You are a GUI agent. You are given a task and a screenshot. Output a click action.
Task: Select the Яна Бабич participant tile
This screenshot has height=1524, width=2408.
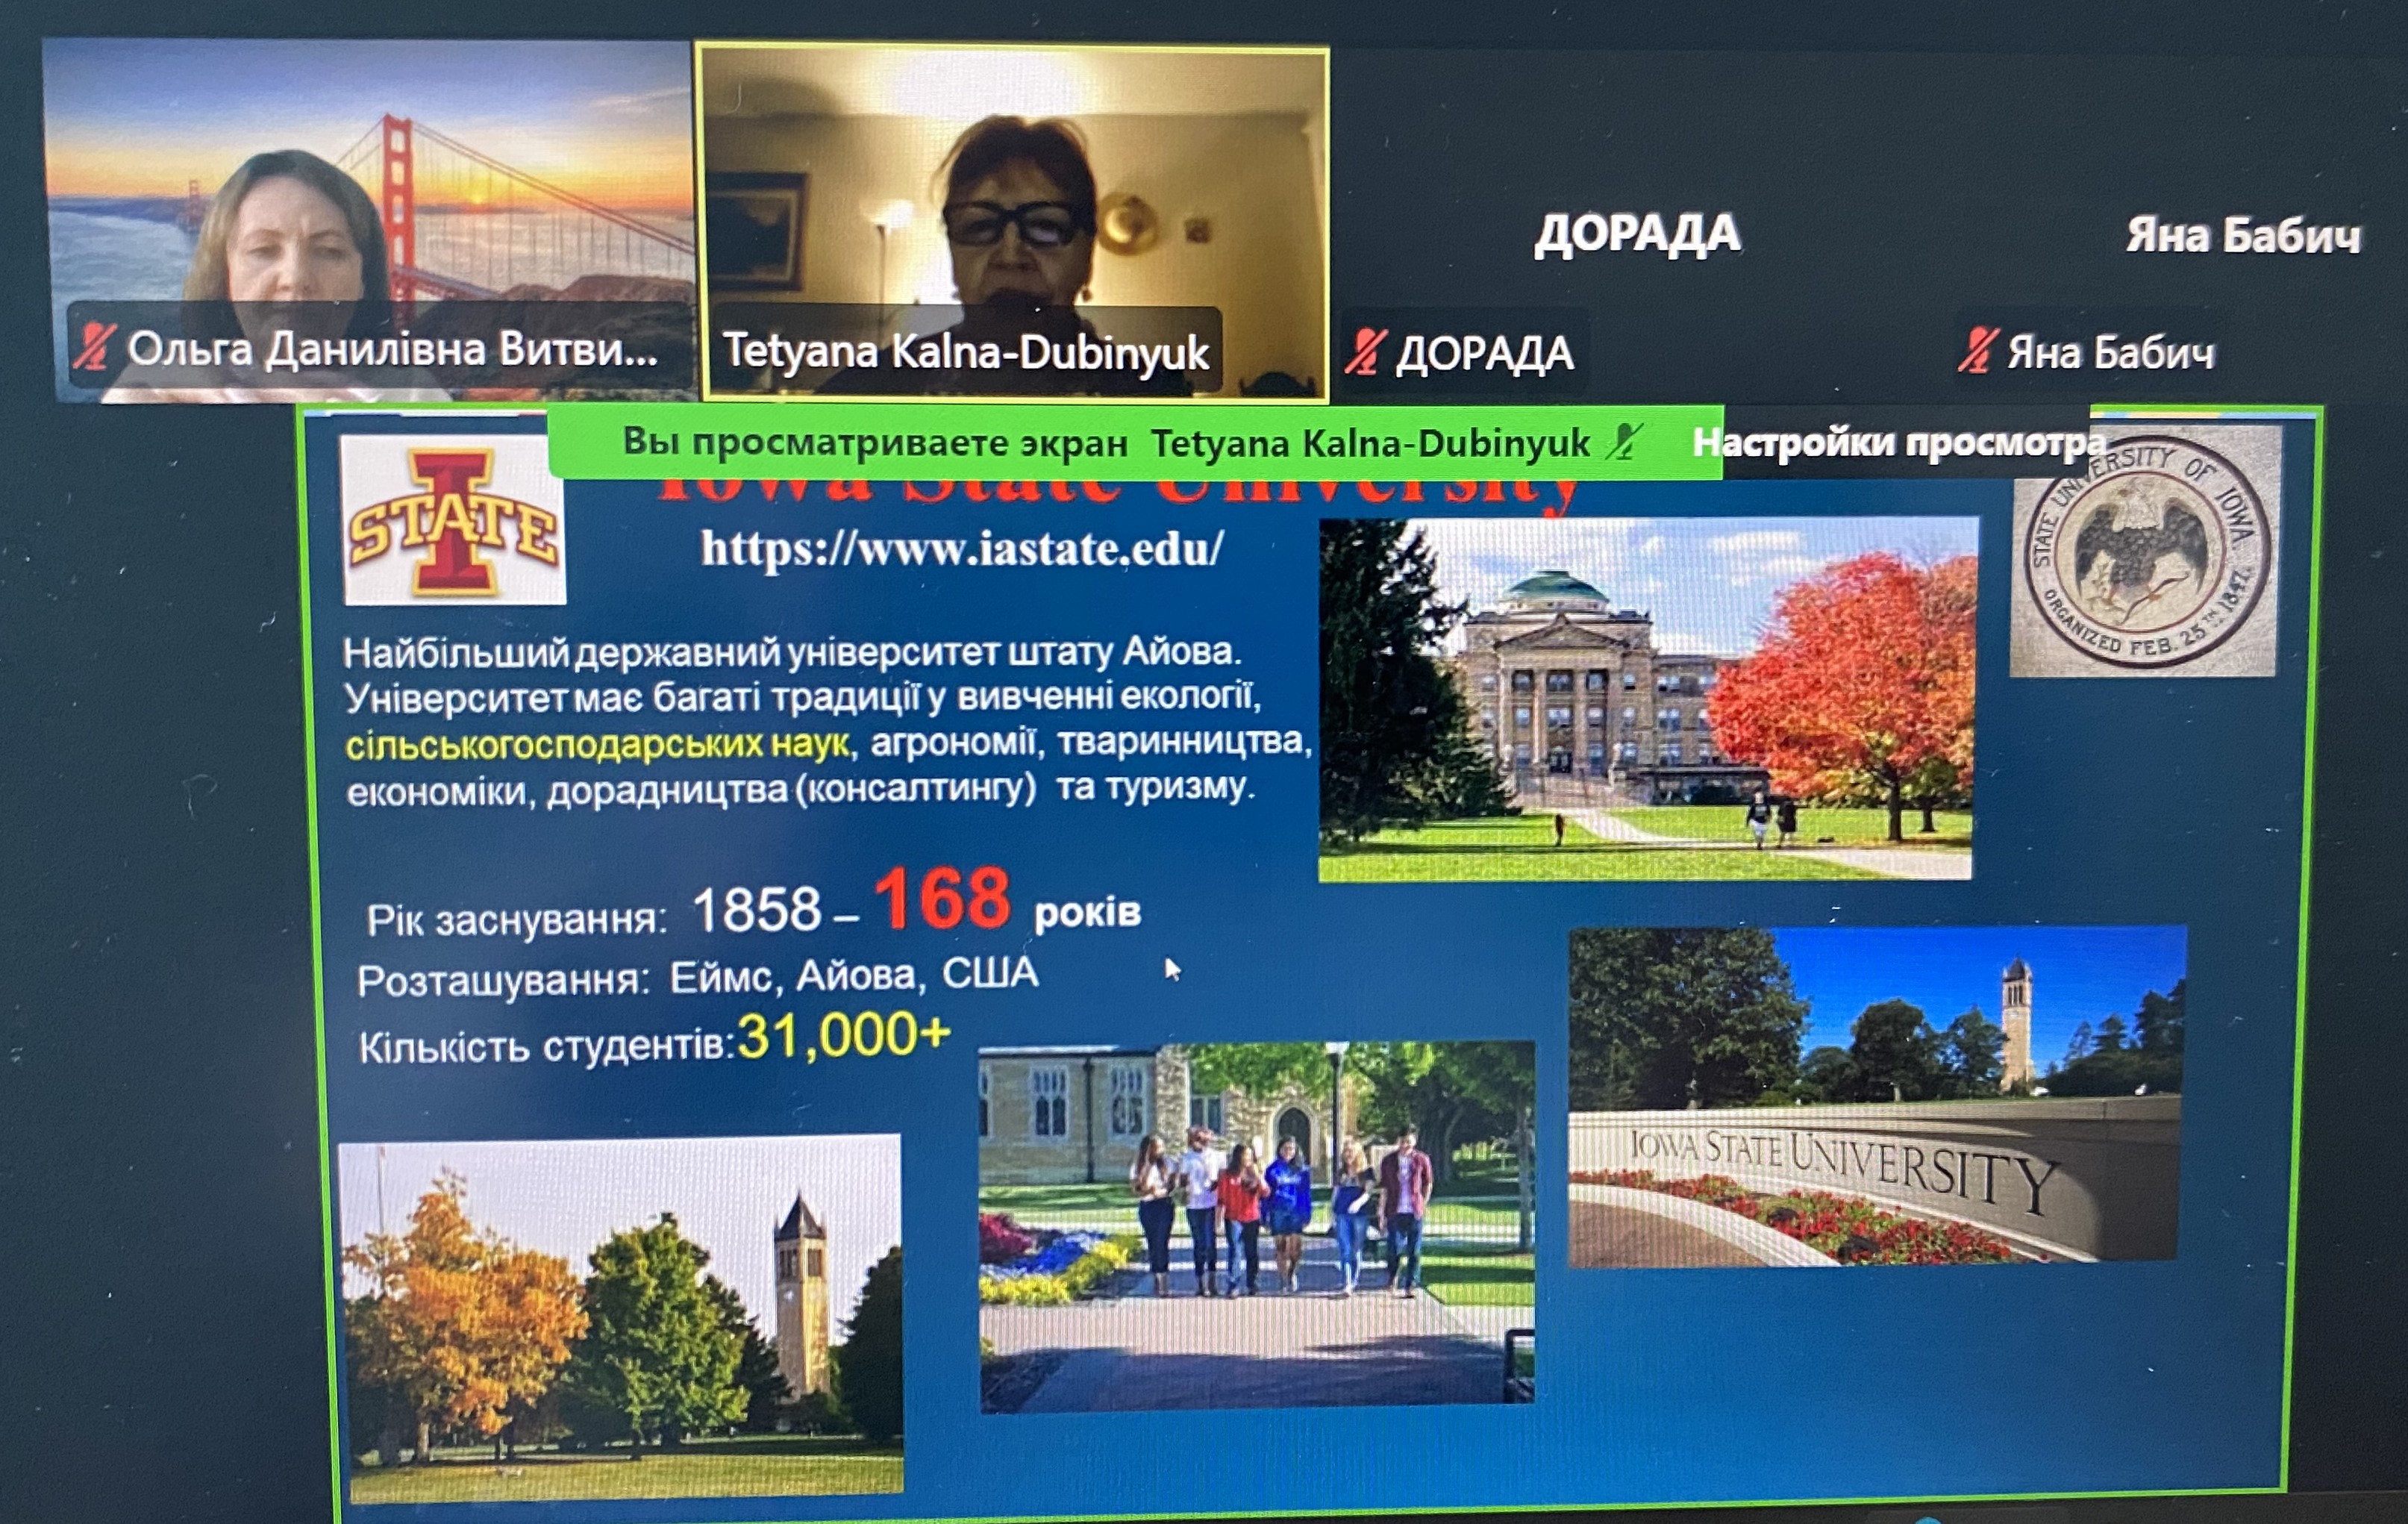click(x=2242, y=235)
